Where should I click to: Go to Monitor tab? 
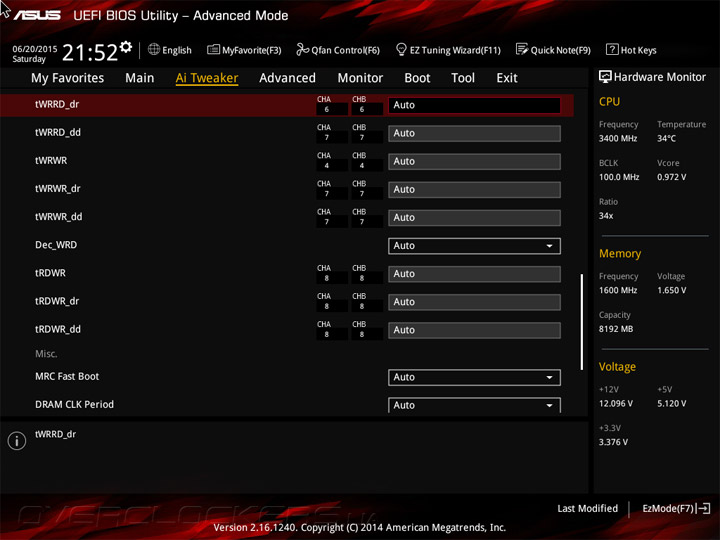coord(360,78)
